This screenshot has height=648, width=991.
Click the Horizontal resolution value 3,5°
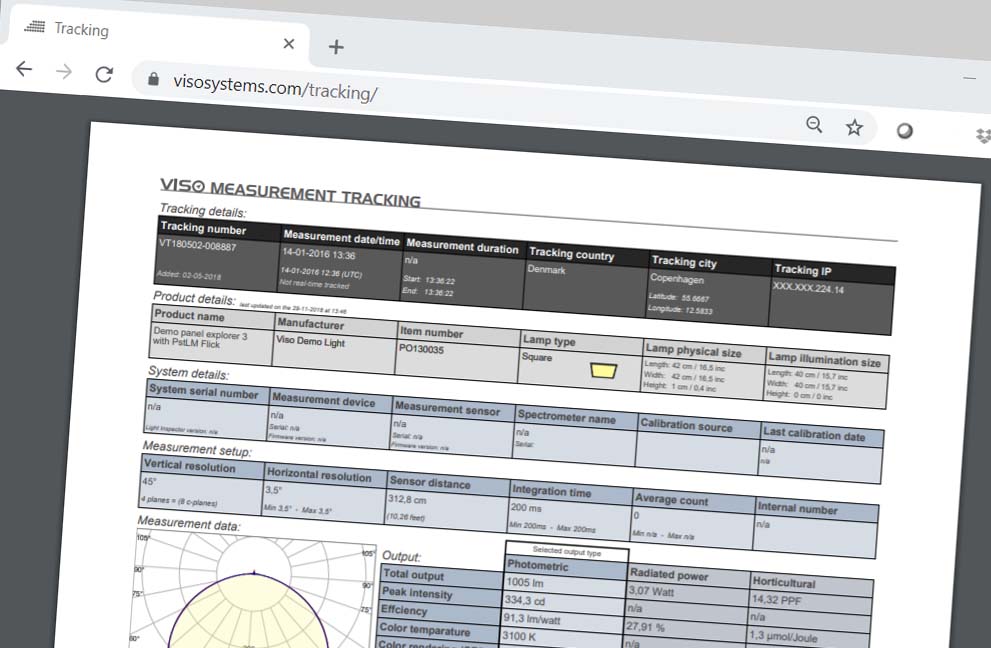(274, 490)
